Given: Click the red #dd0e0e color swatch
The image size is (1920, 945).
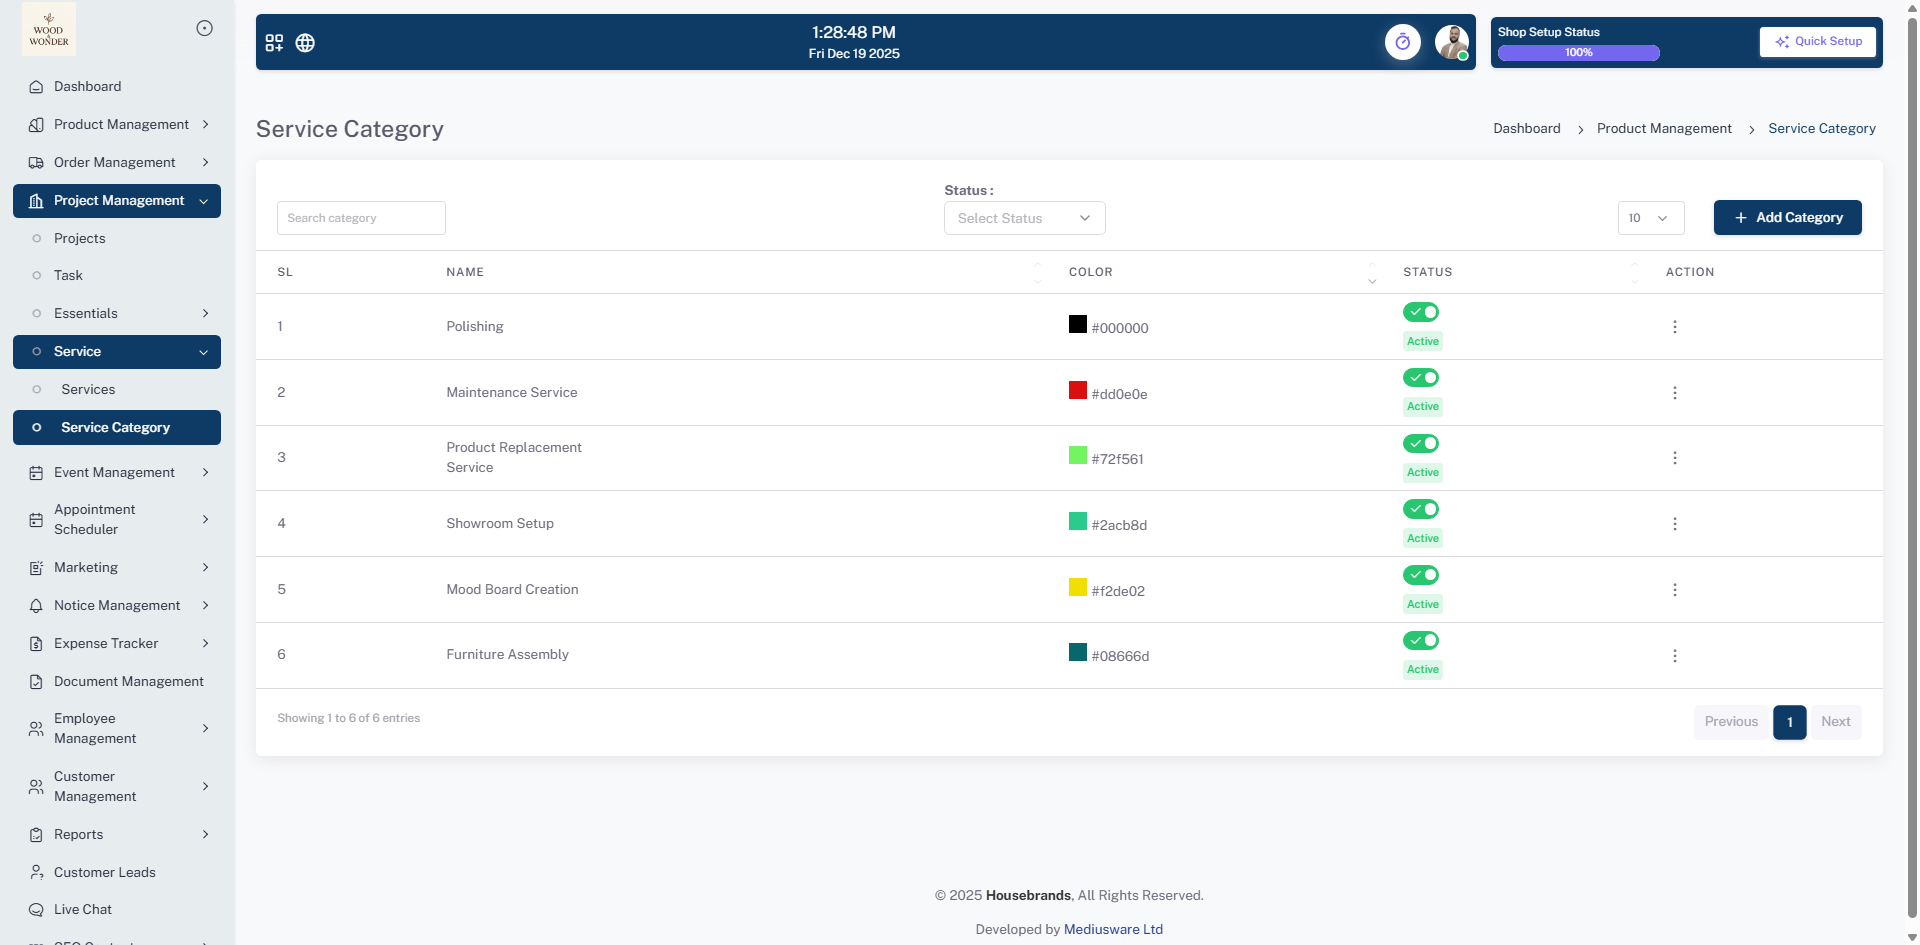Looking at the screenshot, I should [x=1077, y=390].
